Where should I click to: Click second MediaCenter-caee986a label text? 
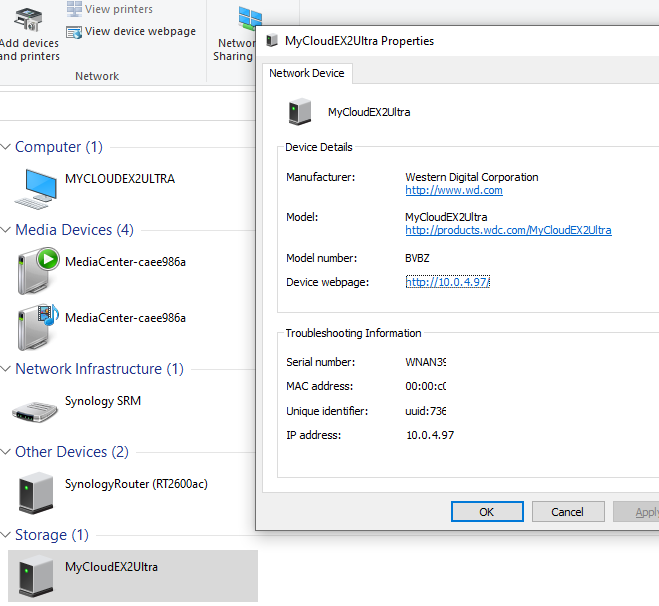(x=125, y=318)
